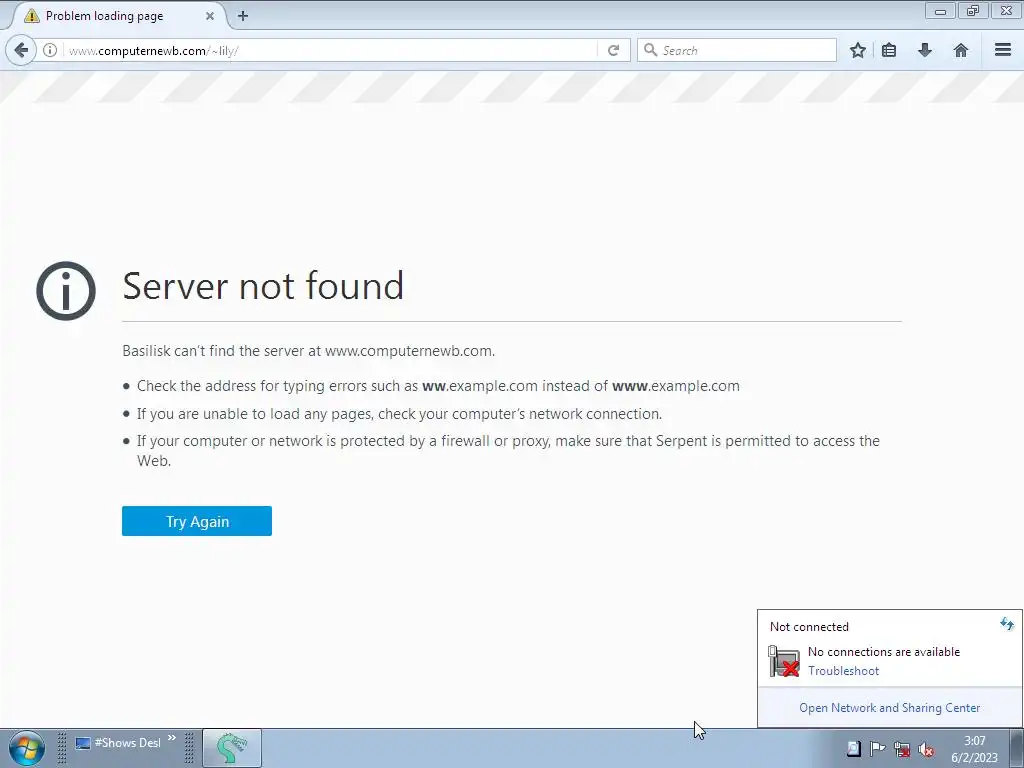The width and height of the screenshot is (1024, 768).
Task: Open the hamburger menu button
Action: 1003,50
